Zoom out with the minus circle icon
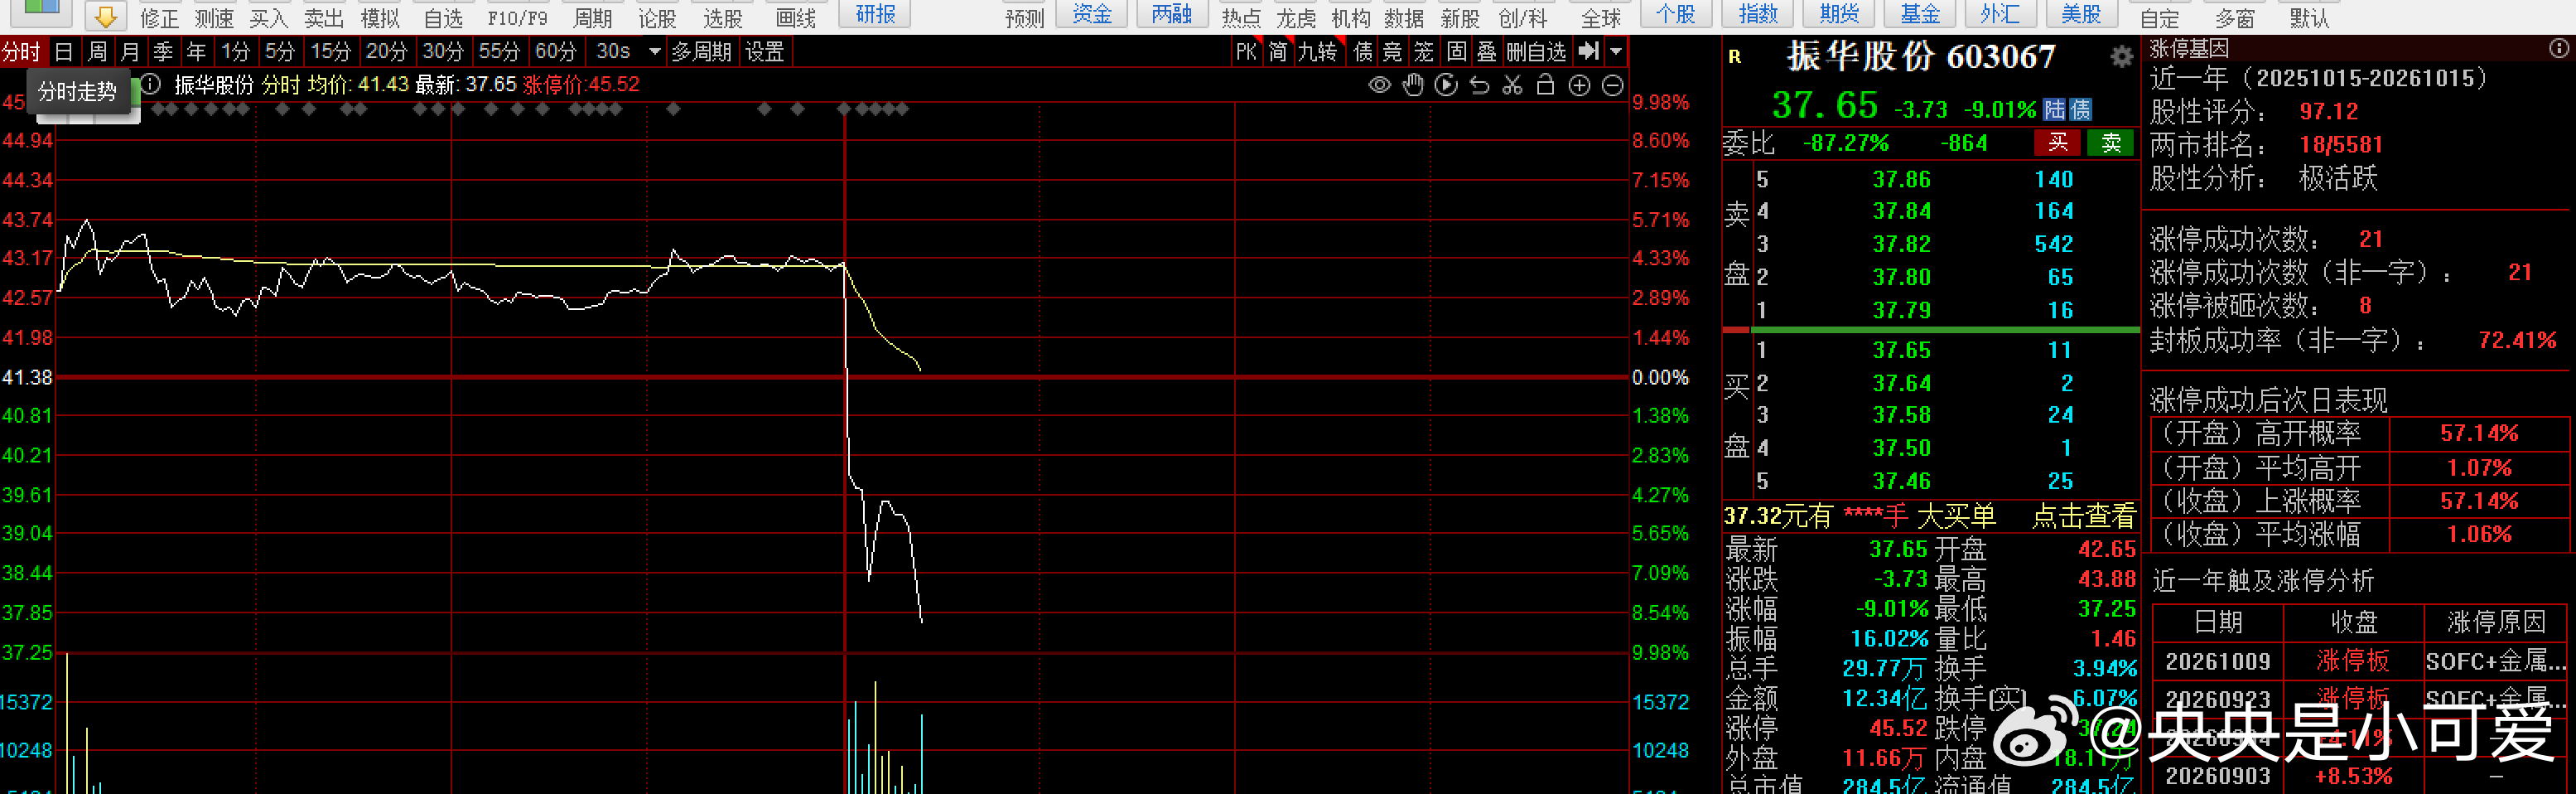The width and height of the screenshot is (2576, 794). point(1612,85)
